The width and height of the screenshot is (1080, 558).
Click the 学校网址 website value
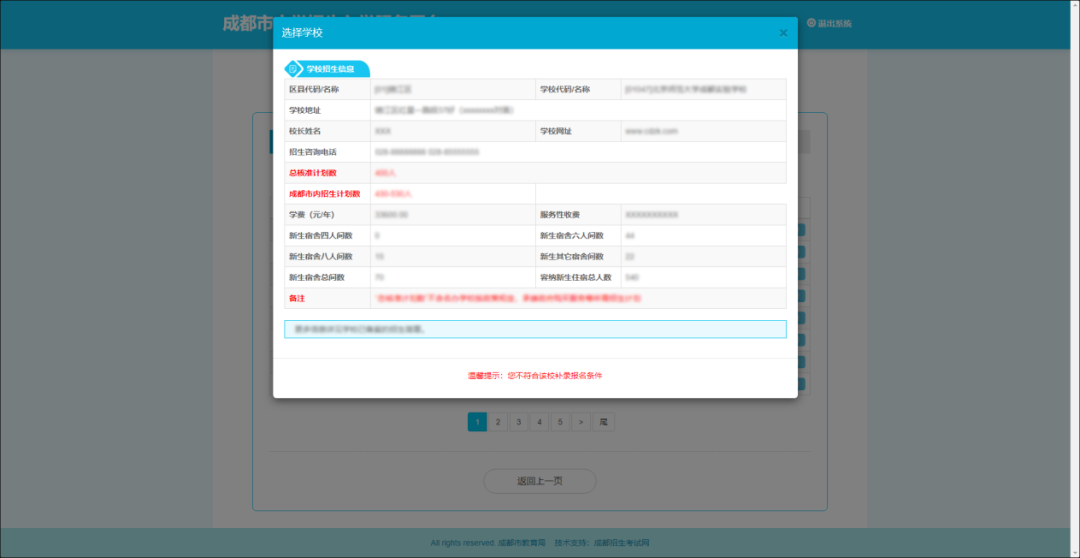652,131
